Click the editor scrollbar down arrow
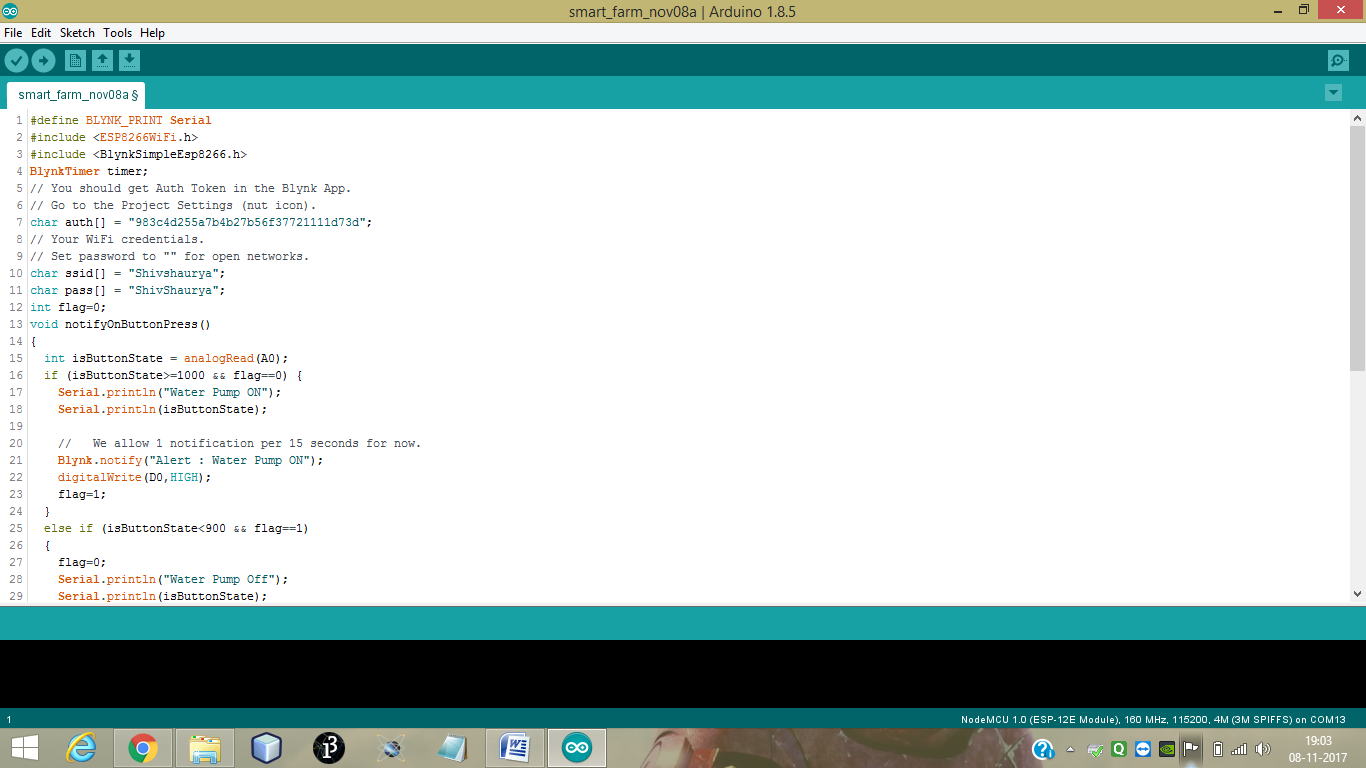 (1357, 594)
